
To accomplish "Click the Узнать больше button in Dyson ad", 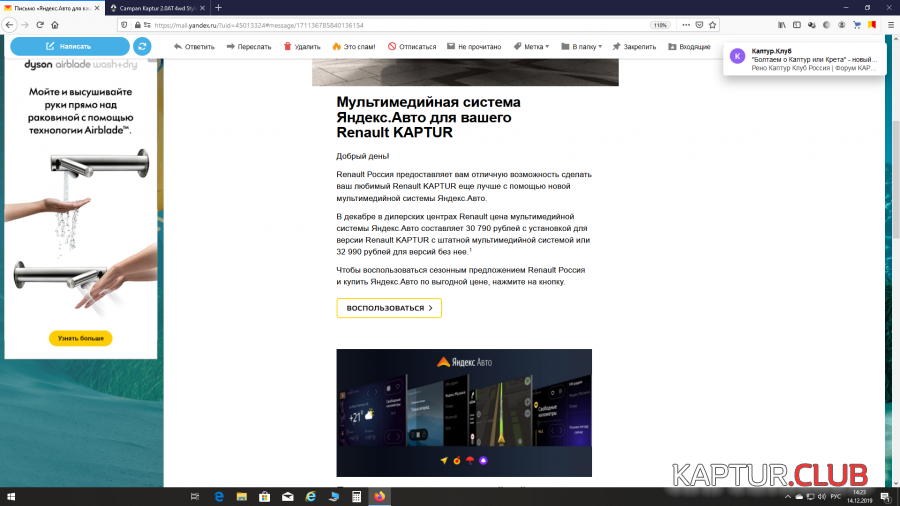I will click(x=80, y=339).
